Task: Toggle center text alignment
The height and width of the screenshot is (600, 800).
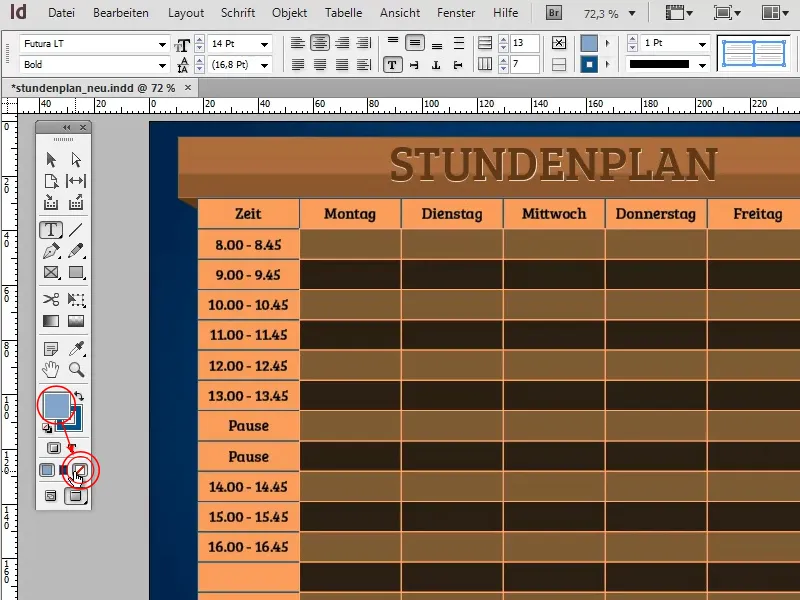Action: pos(320,43)
